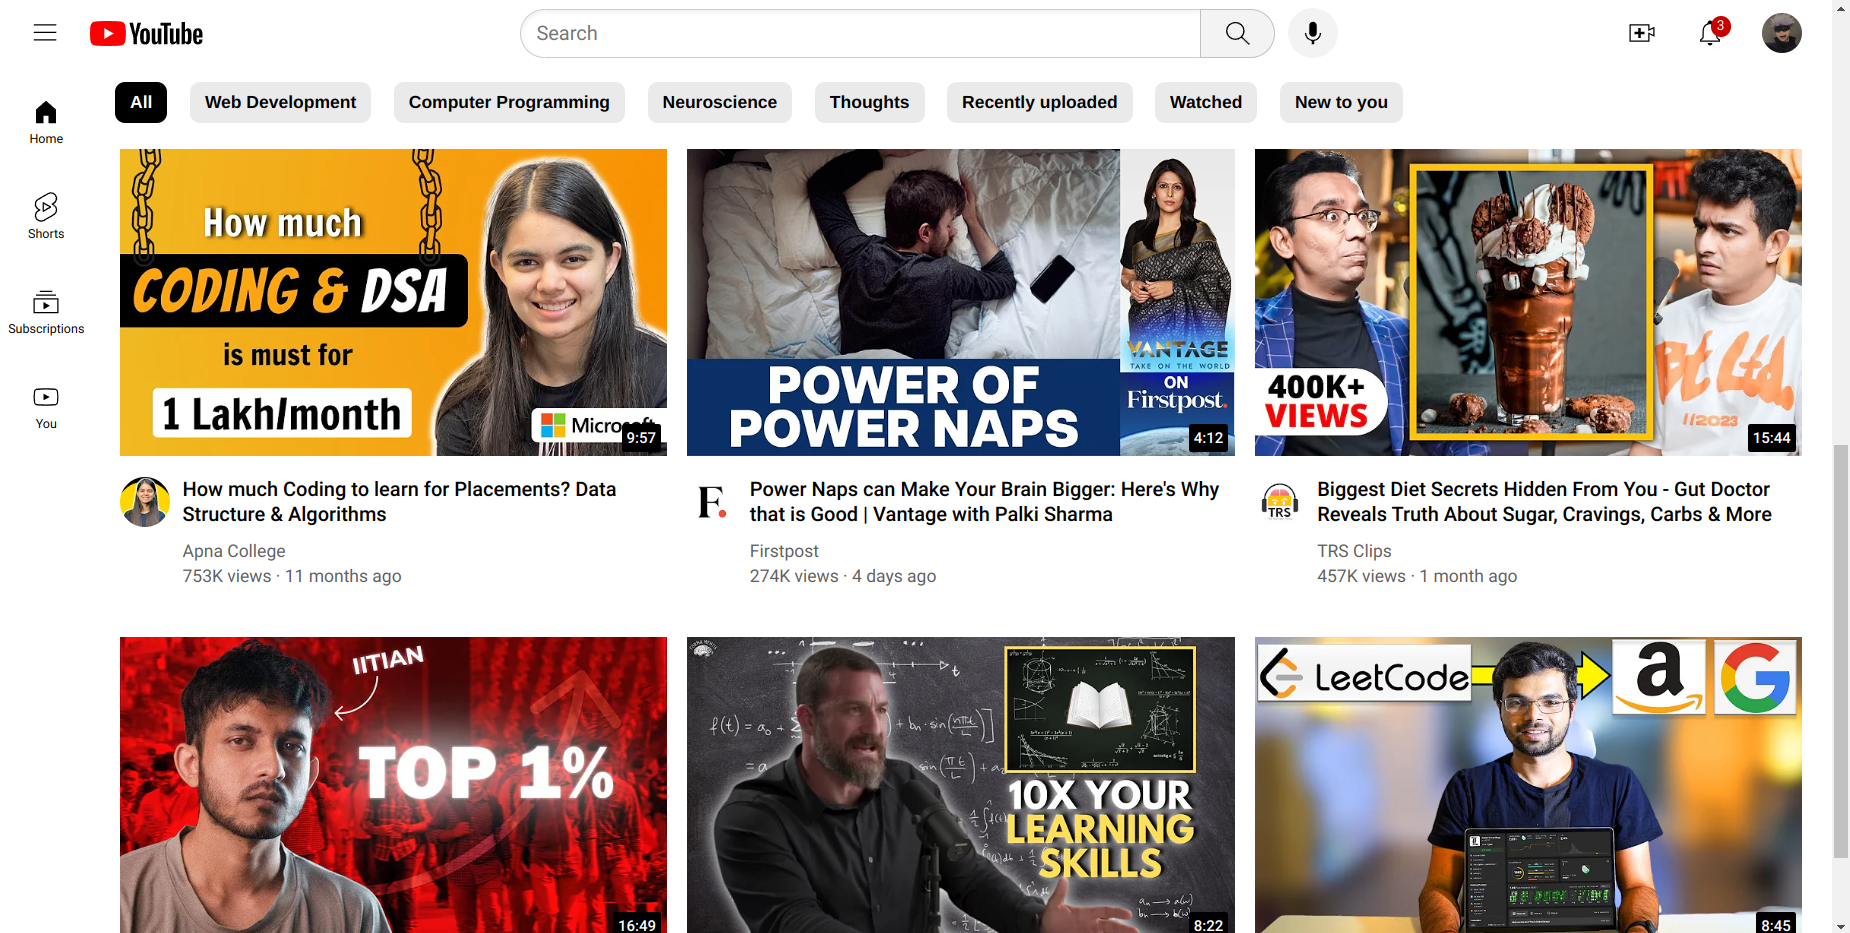Open the notifications bell
The width and height of the screenshot is (1850, 933).
pyautogui.click(x=1710, y=34)
